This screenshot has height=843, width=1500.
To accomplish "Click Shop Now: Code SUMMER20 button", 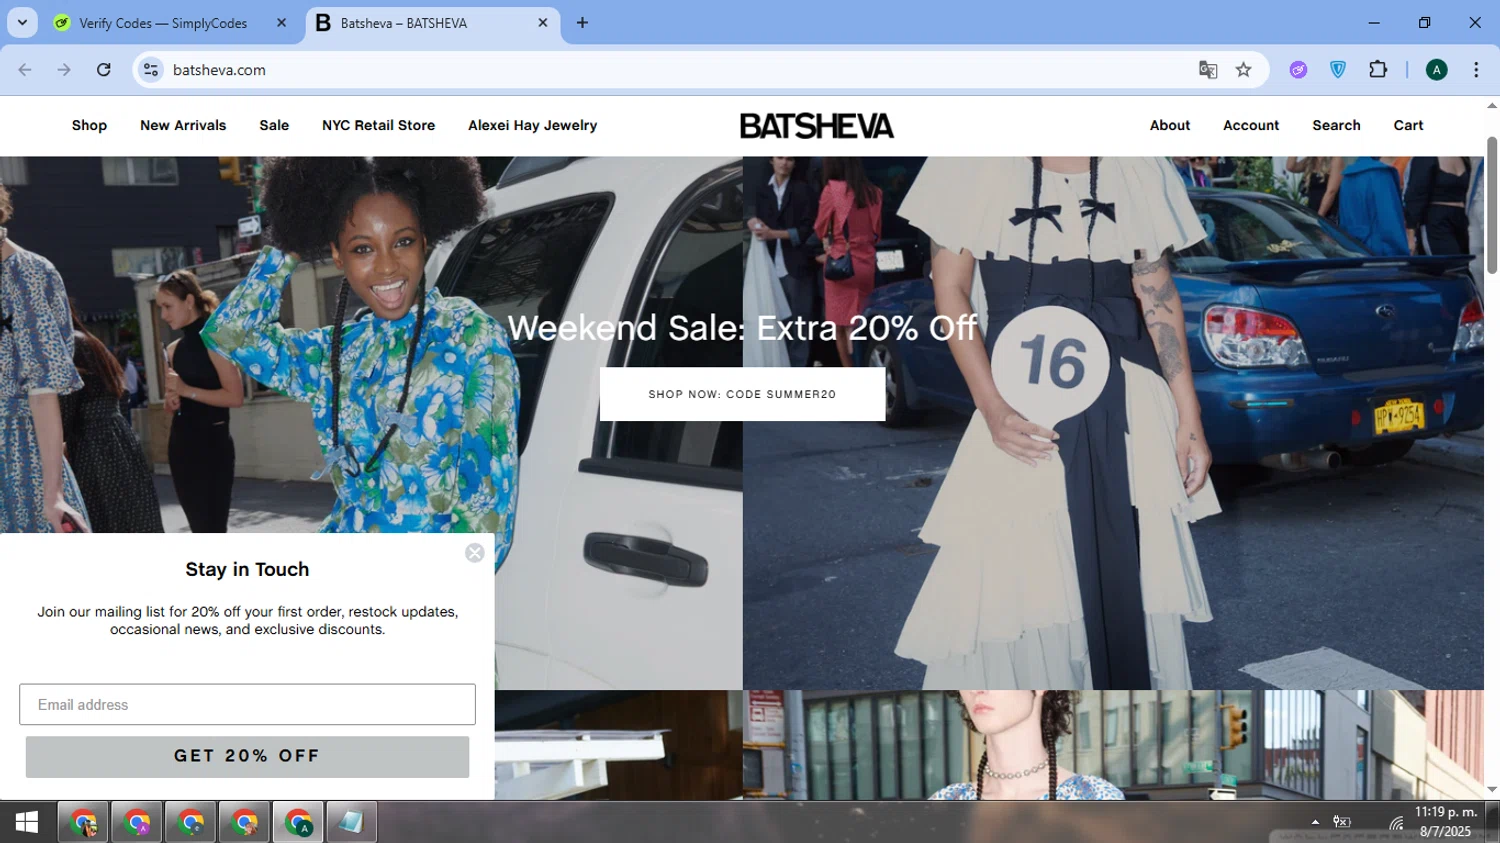I will [742, 394].
